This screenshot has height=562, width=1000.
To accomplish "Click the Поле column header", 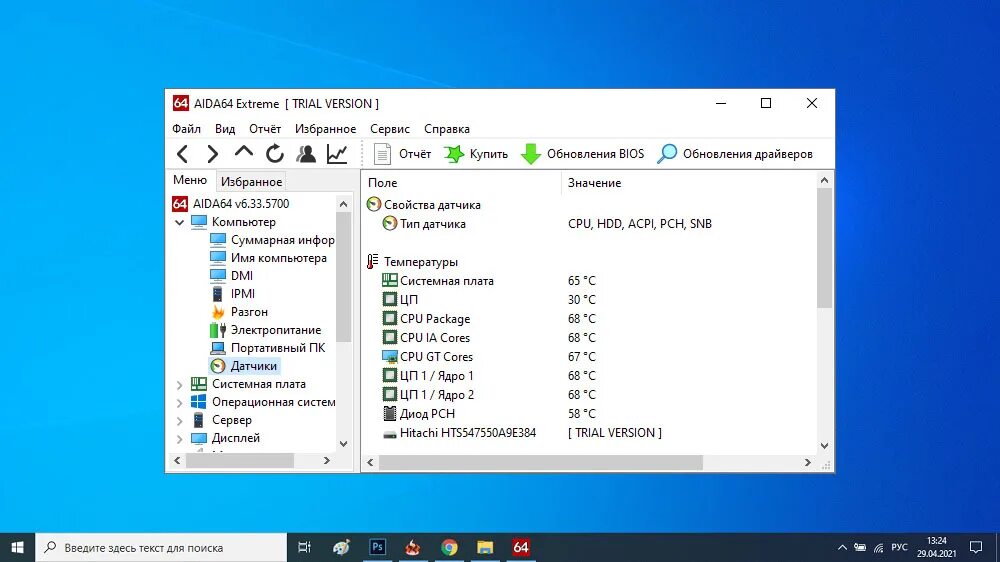I will point(462,182).
